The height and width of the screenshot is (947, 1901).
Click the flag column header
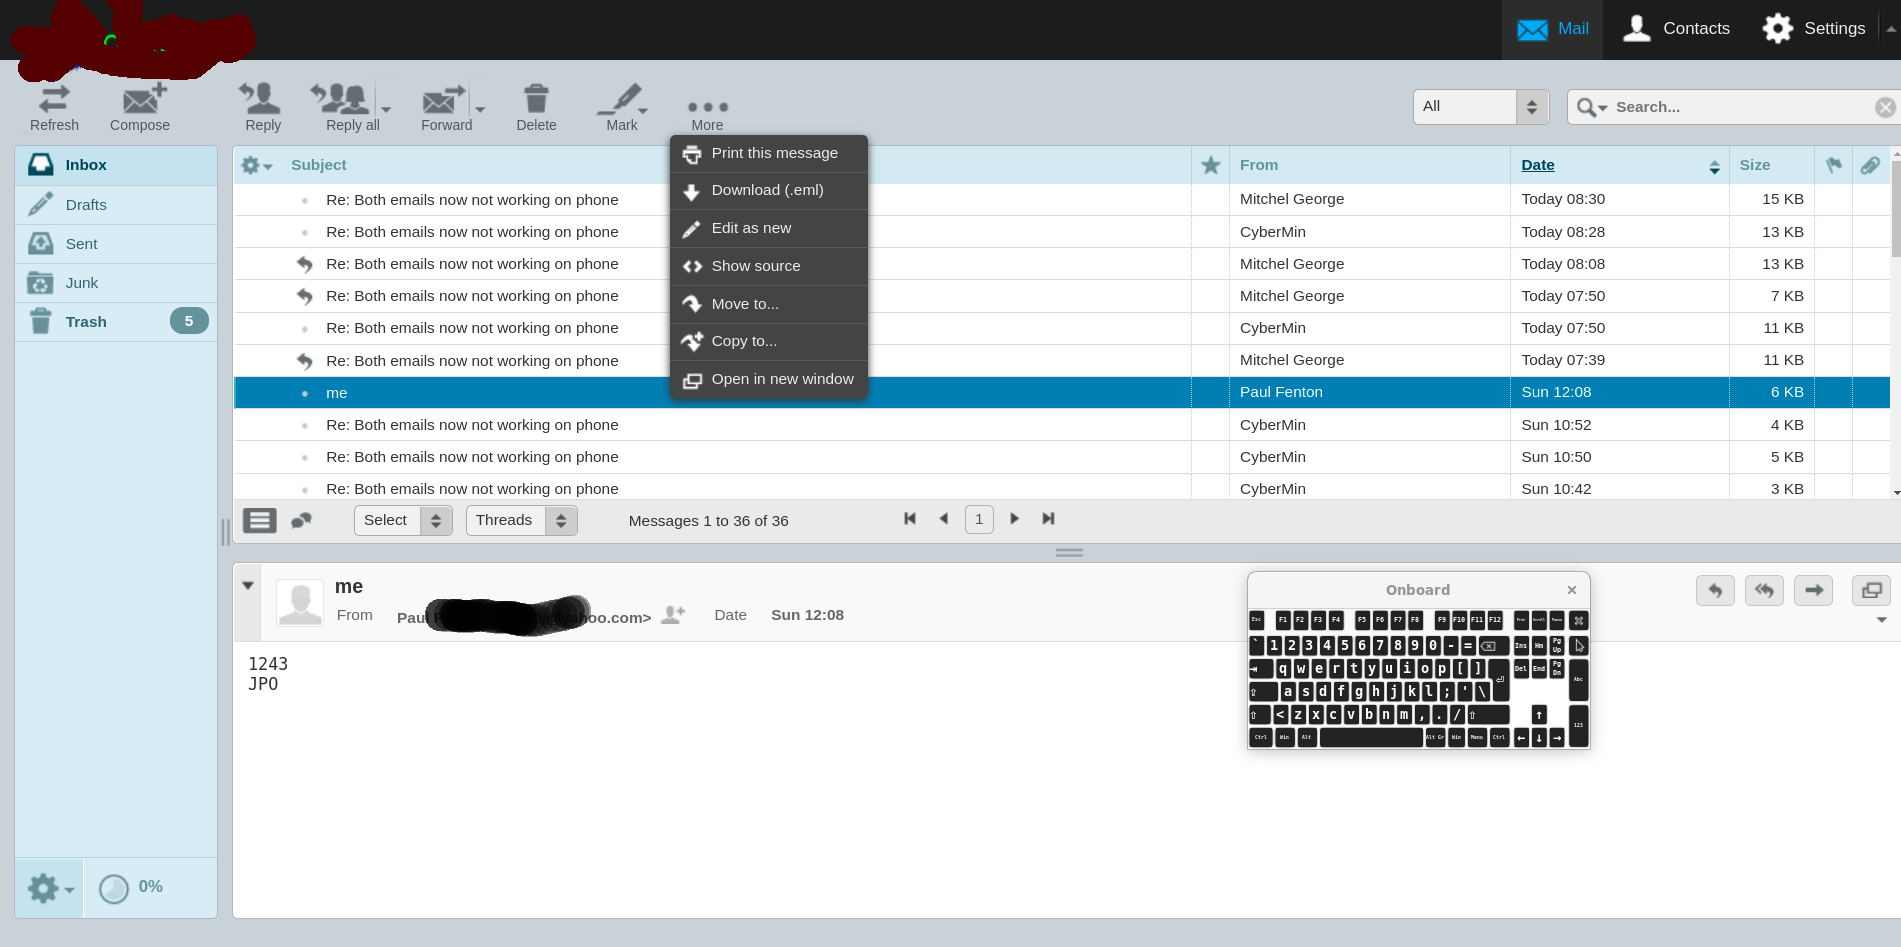coord(1833,165)
